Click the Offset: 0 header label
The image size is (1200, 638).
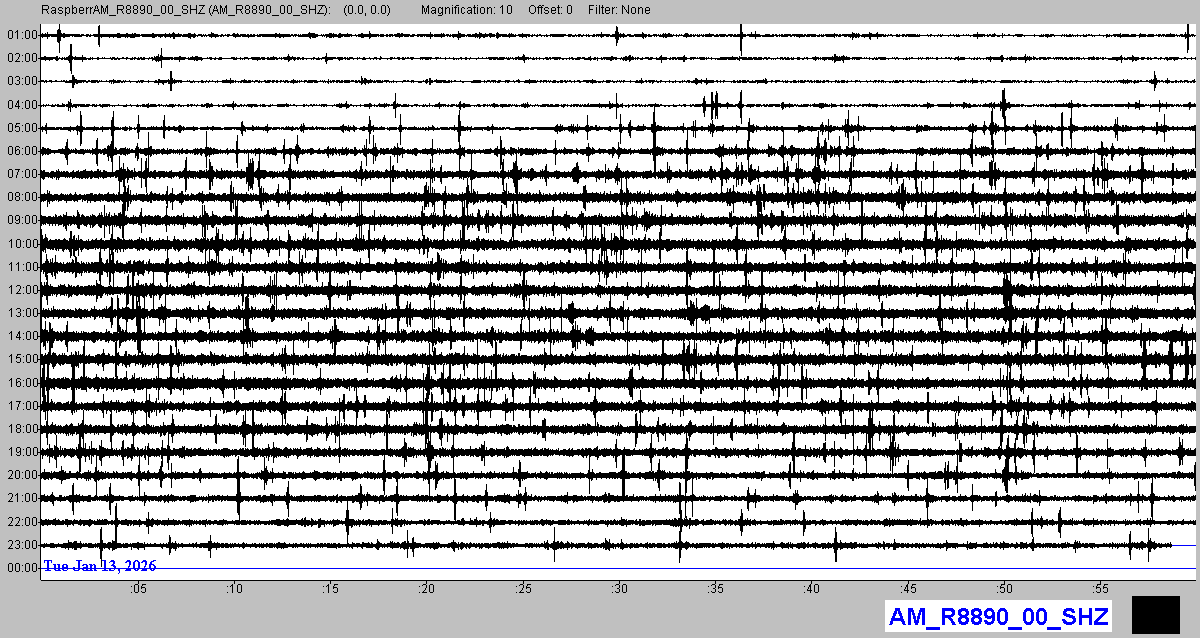click(x=550, y=10)
